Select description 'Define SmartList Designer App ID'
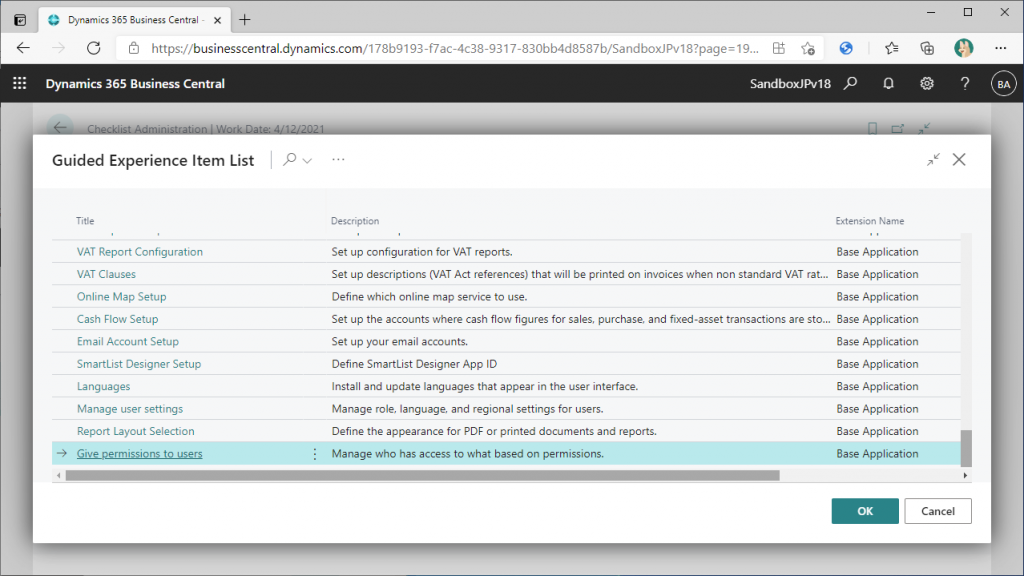Screen dimensions: 1024x576 [x=414, y=364]
